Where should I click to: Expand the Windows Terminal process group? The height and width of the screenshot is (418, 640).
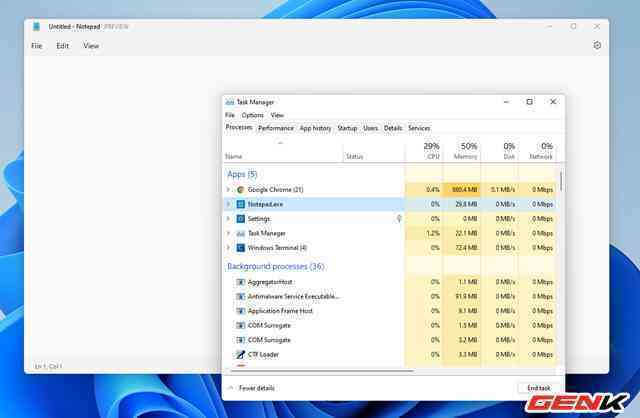(229, 248)
